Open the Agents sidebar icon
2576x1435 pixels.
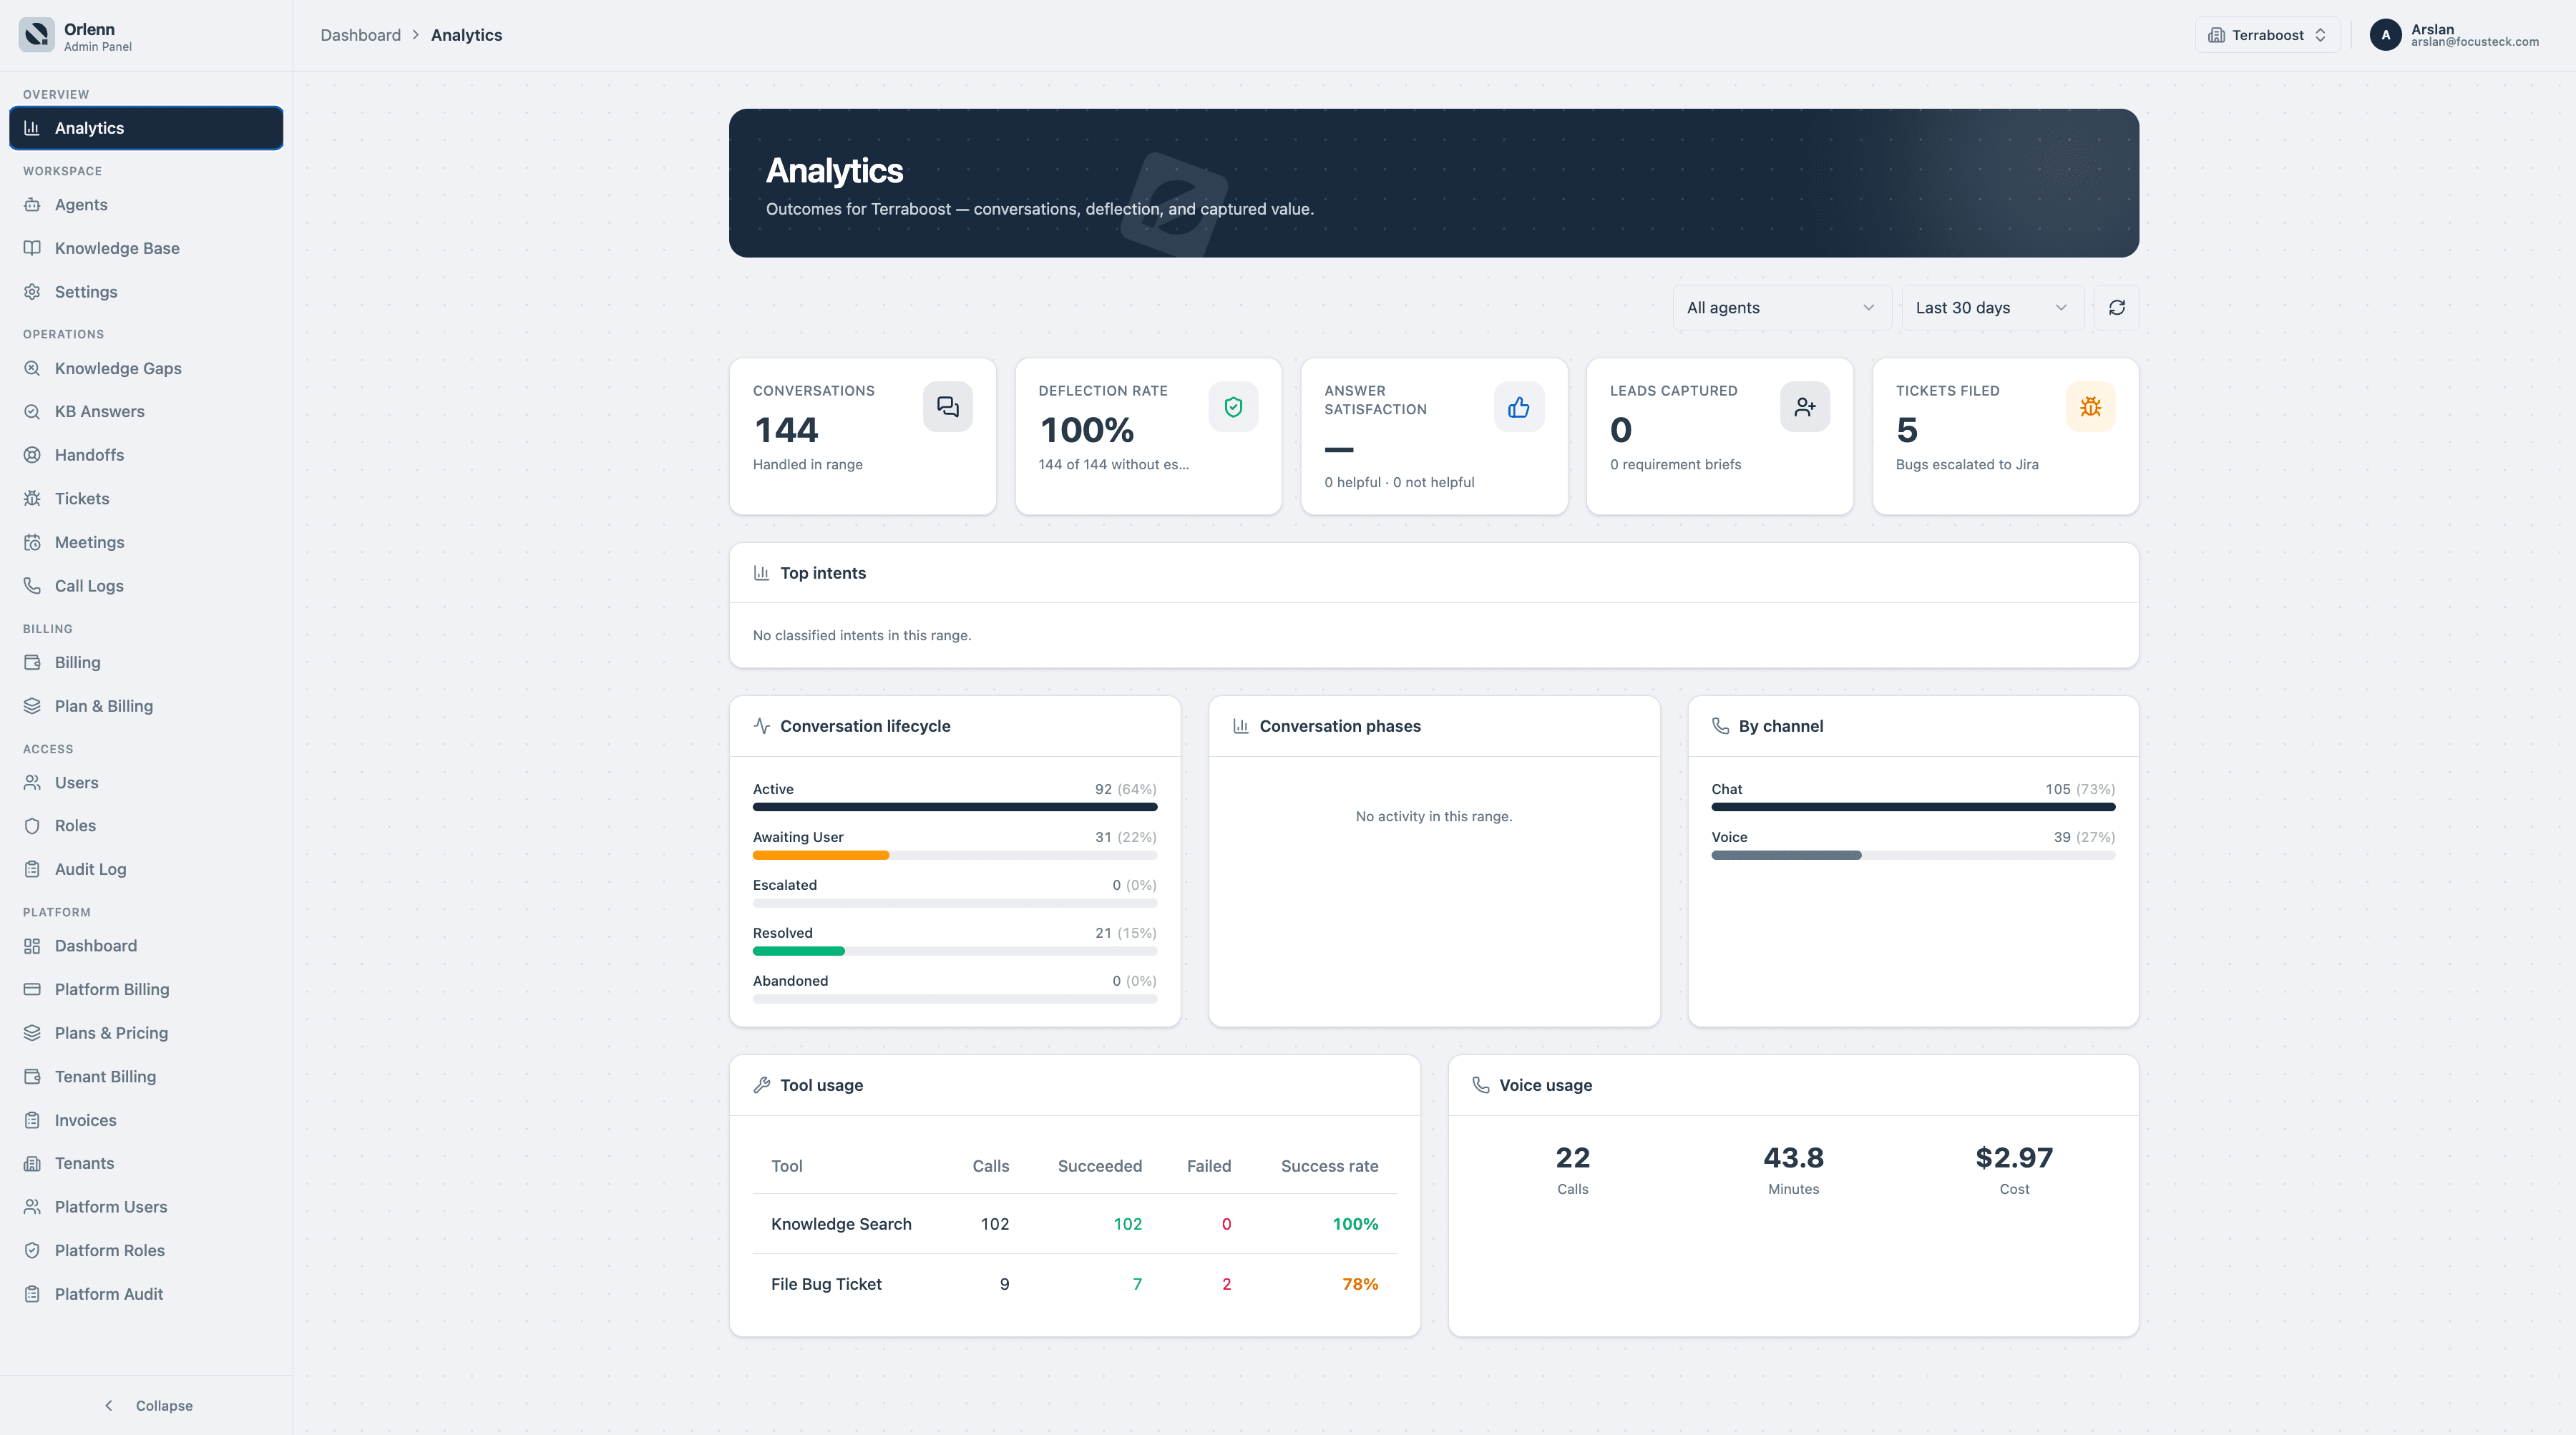pos(32,205)
